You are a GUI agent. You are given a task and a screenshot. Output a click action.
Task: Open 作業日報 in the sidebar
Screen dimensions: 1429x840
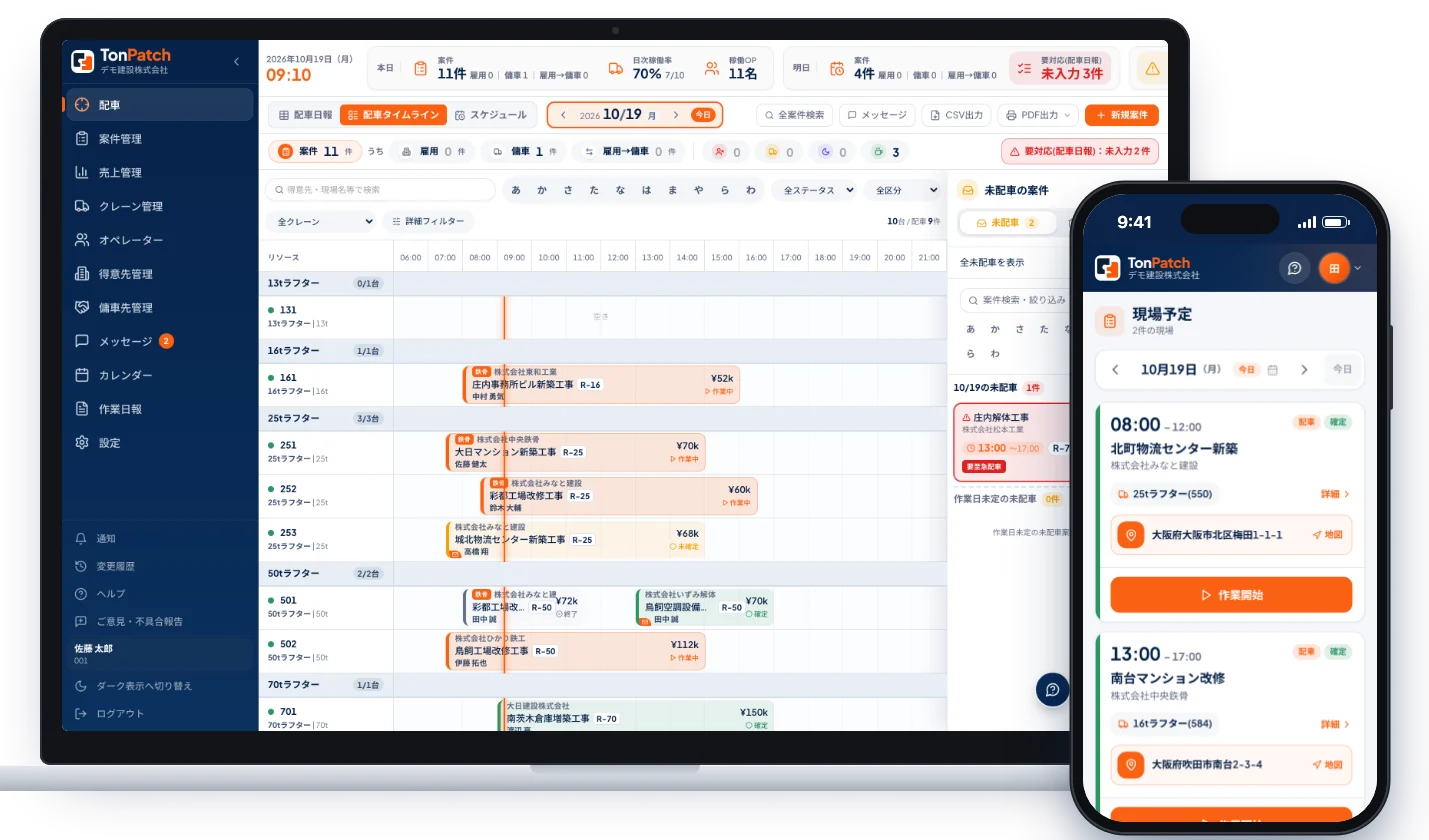tap(160, 409)
